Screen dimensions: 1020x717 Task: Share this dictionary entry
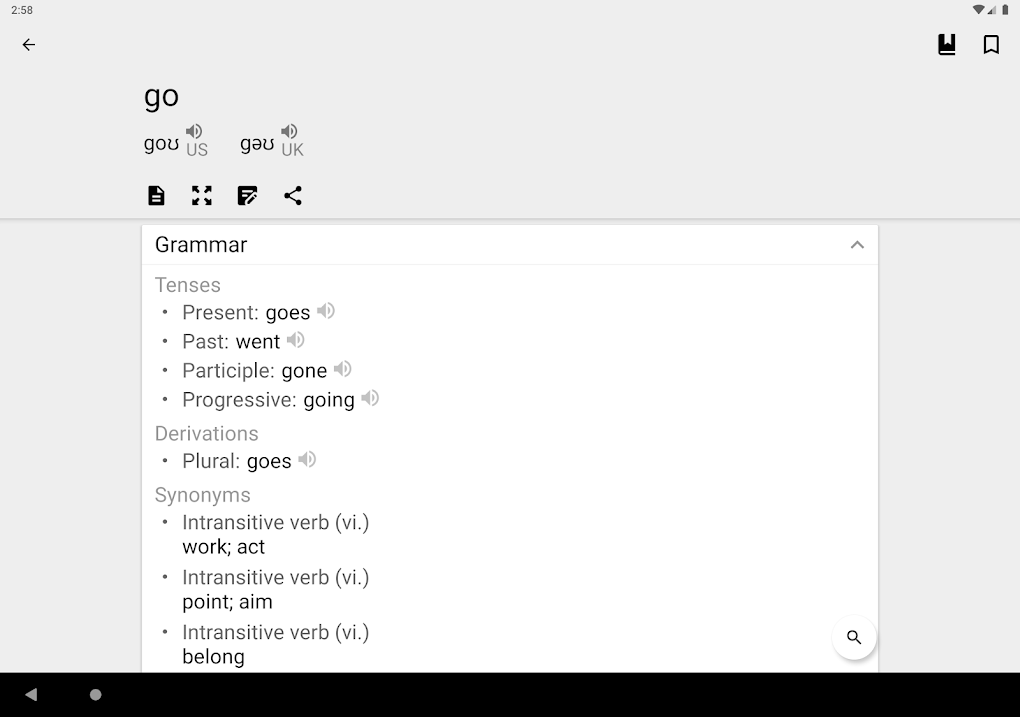coord(293,195)
